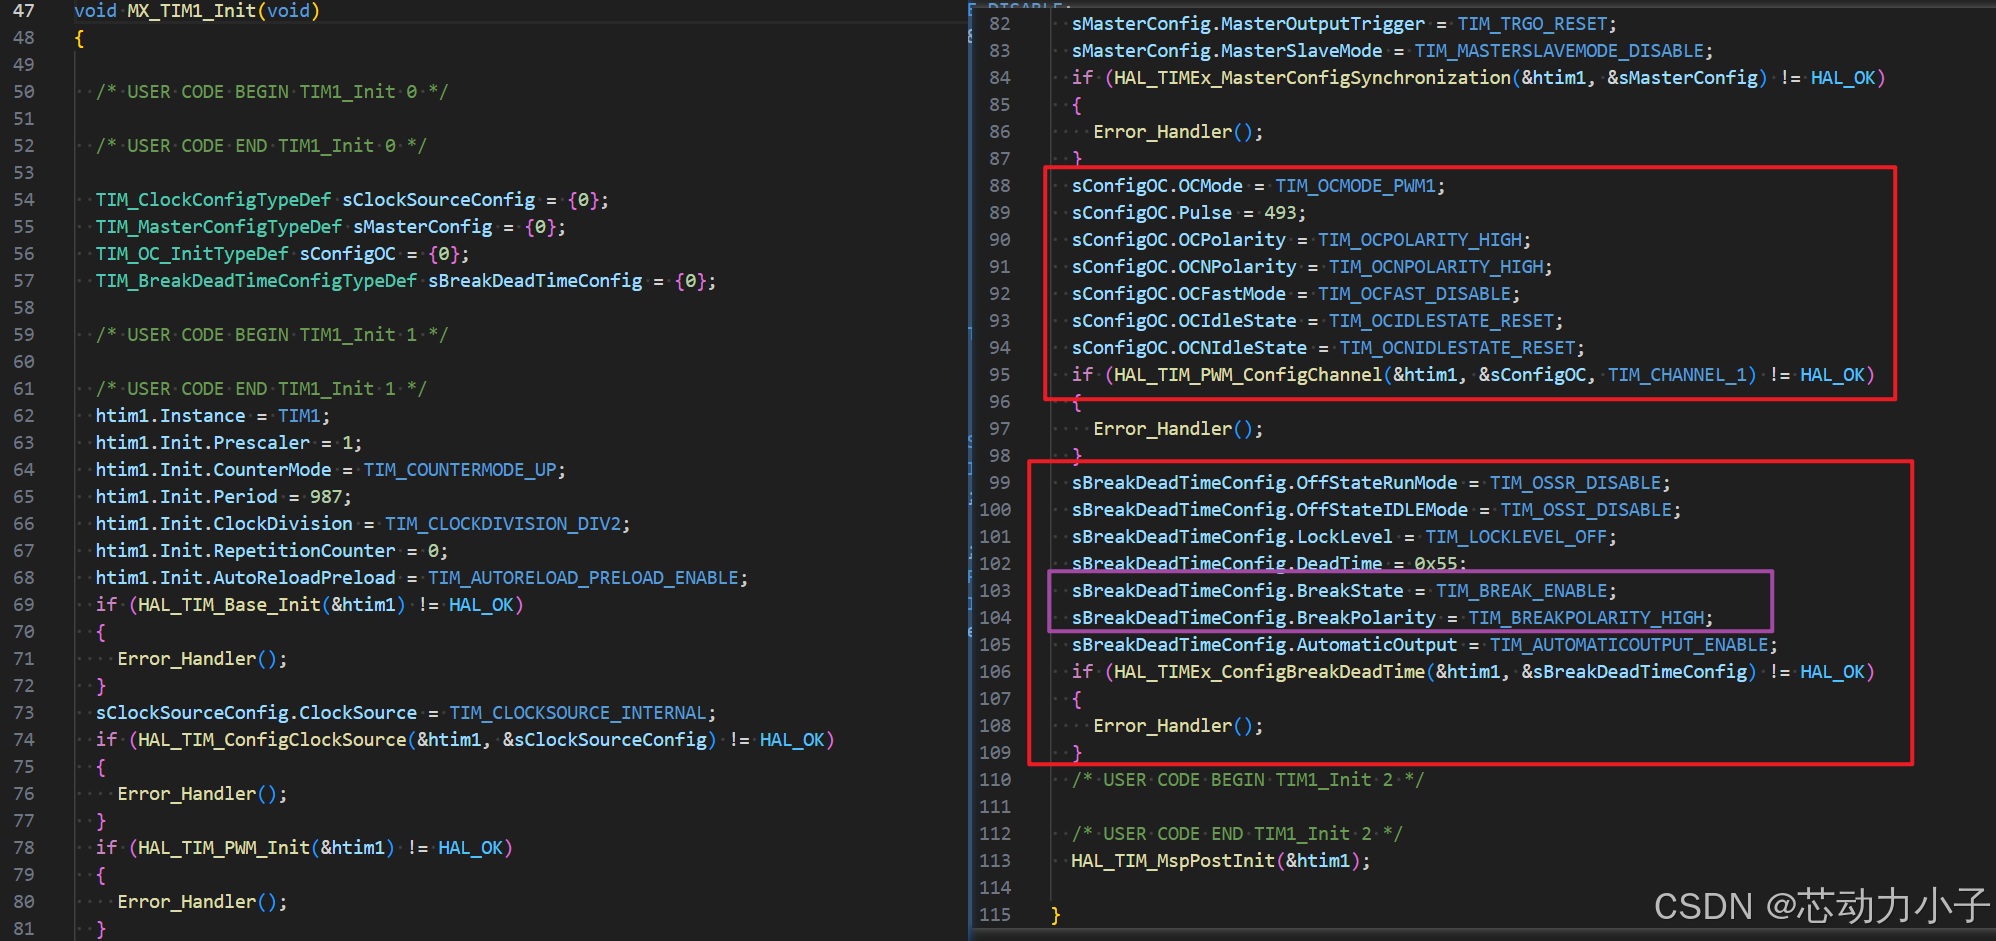The width and height of the screenshot is (1996, 941).
Task: Click USER CODE BEGIN TIM1_Init 2 comment
Action: (x=1248, y=780)
